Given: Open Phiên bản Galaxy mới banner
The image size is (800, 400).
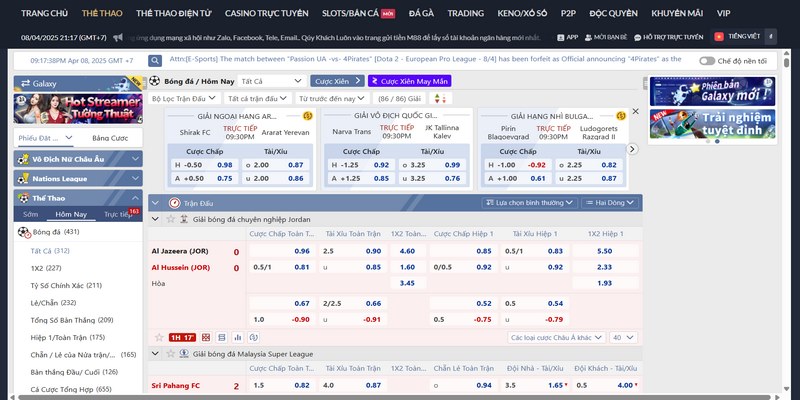Looking at the screenshot, I should pyautogui.click(x=712, y=91).
